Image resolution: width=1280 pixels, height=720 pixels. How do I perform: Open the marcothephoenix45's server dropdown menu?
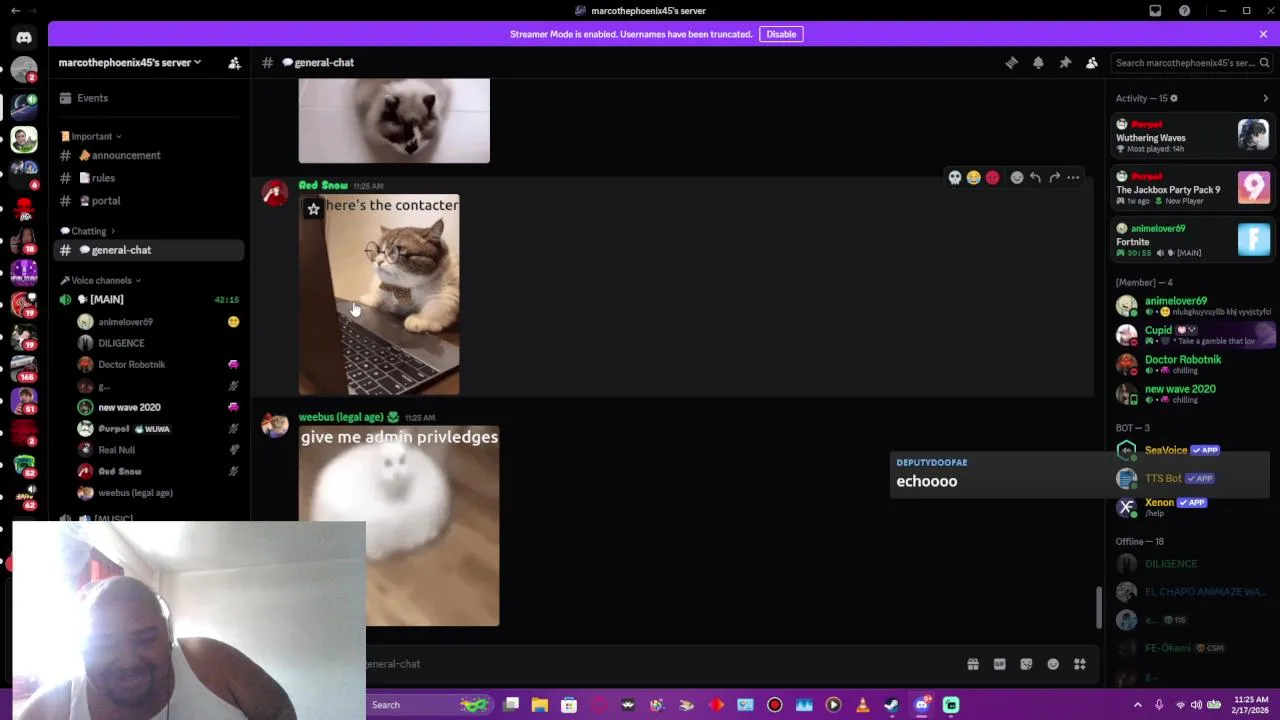pos(129,62)
